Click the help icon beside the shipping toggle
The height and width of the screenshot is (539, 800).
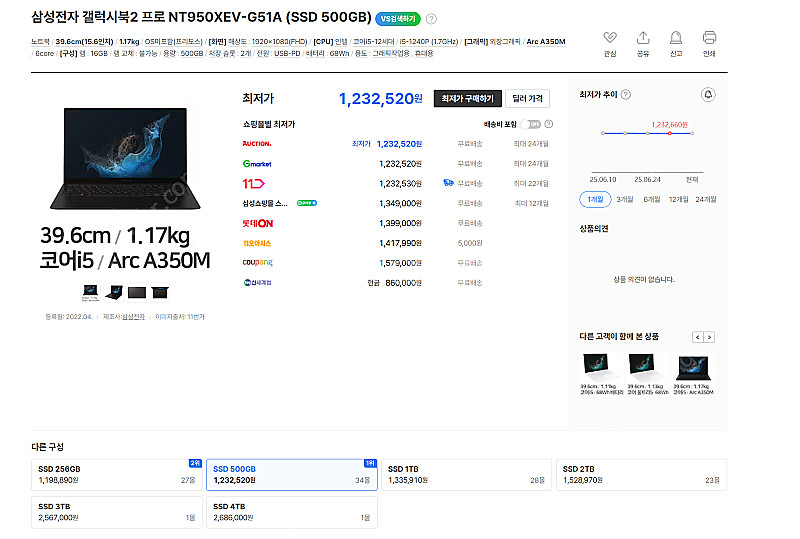pos(549,124)
